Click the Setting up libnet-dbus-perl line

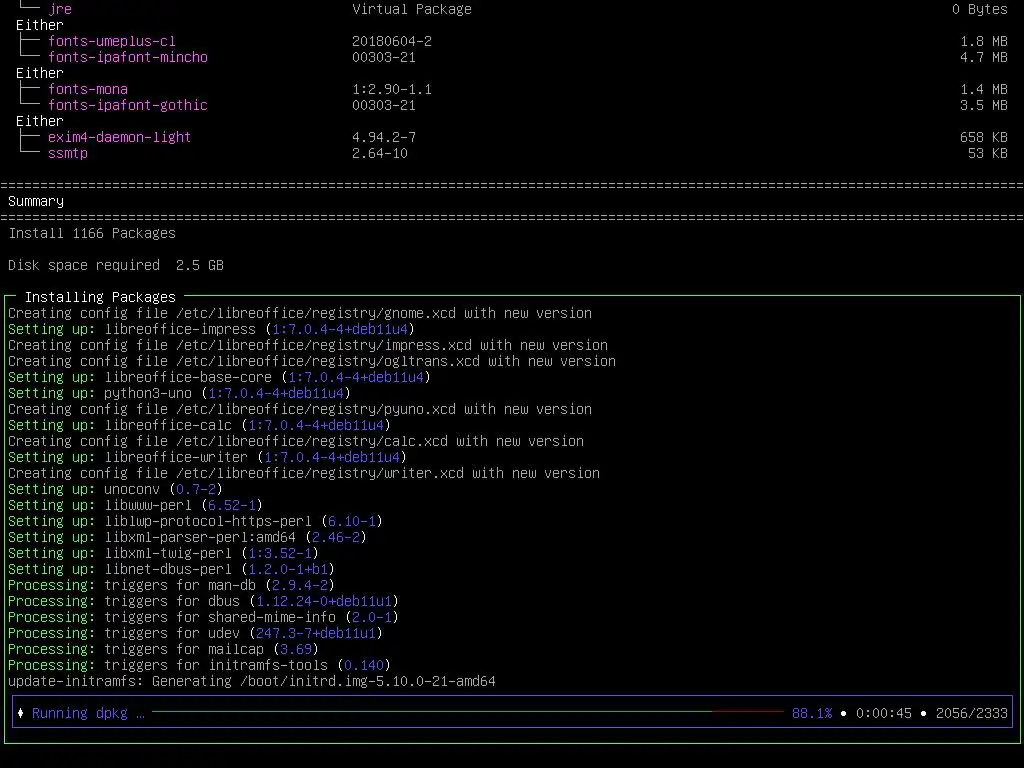[171, 569]
